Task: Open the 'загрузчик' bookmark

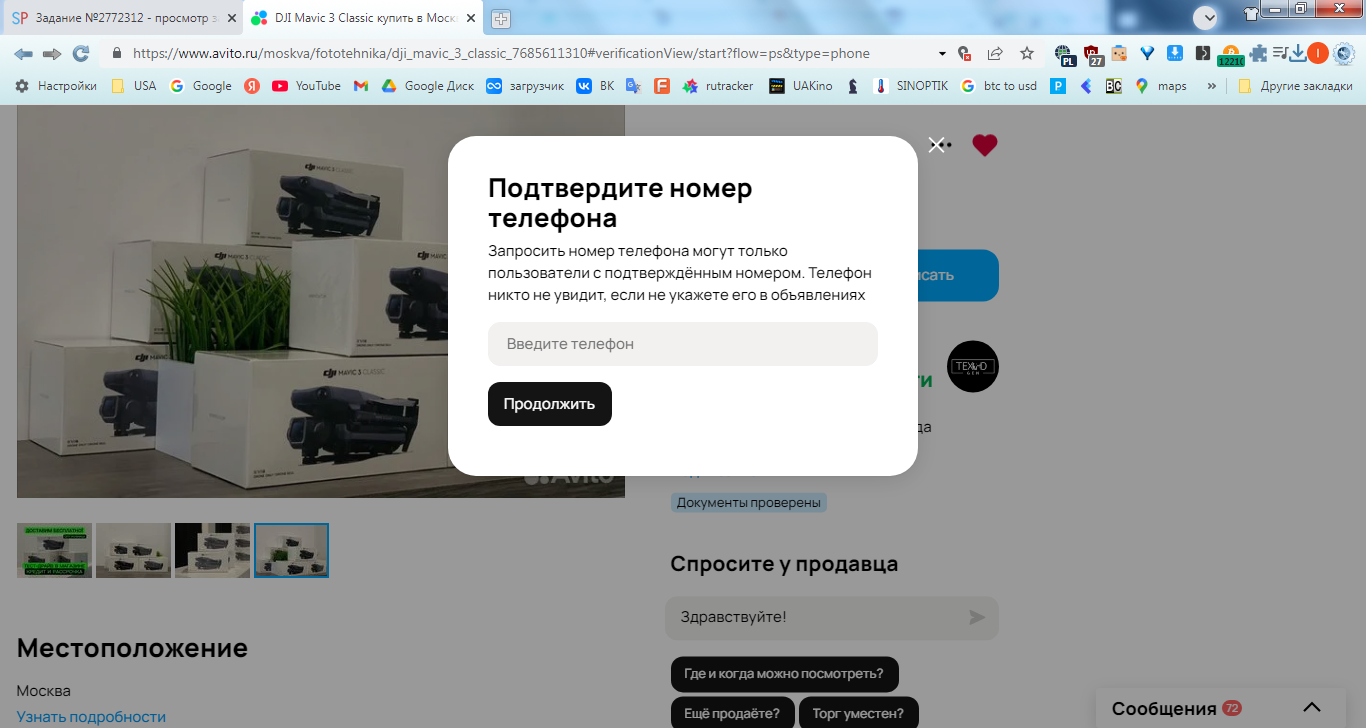Action: tap(525, 86)
